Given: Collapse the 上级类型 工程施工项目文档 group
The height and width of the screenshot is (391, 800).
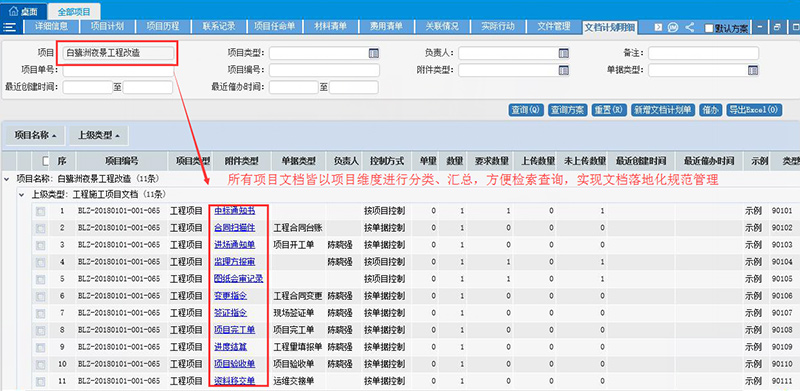Looking at the screenshot, I should (x=21, y=194).
